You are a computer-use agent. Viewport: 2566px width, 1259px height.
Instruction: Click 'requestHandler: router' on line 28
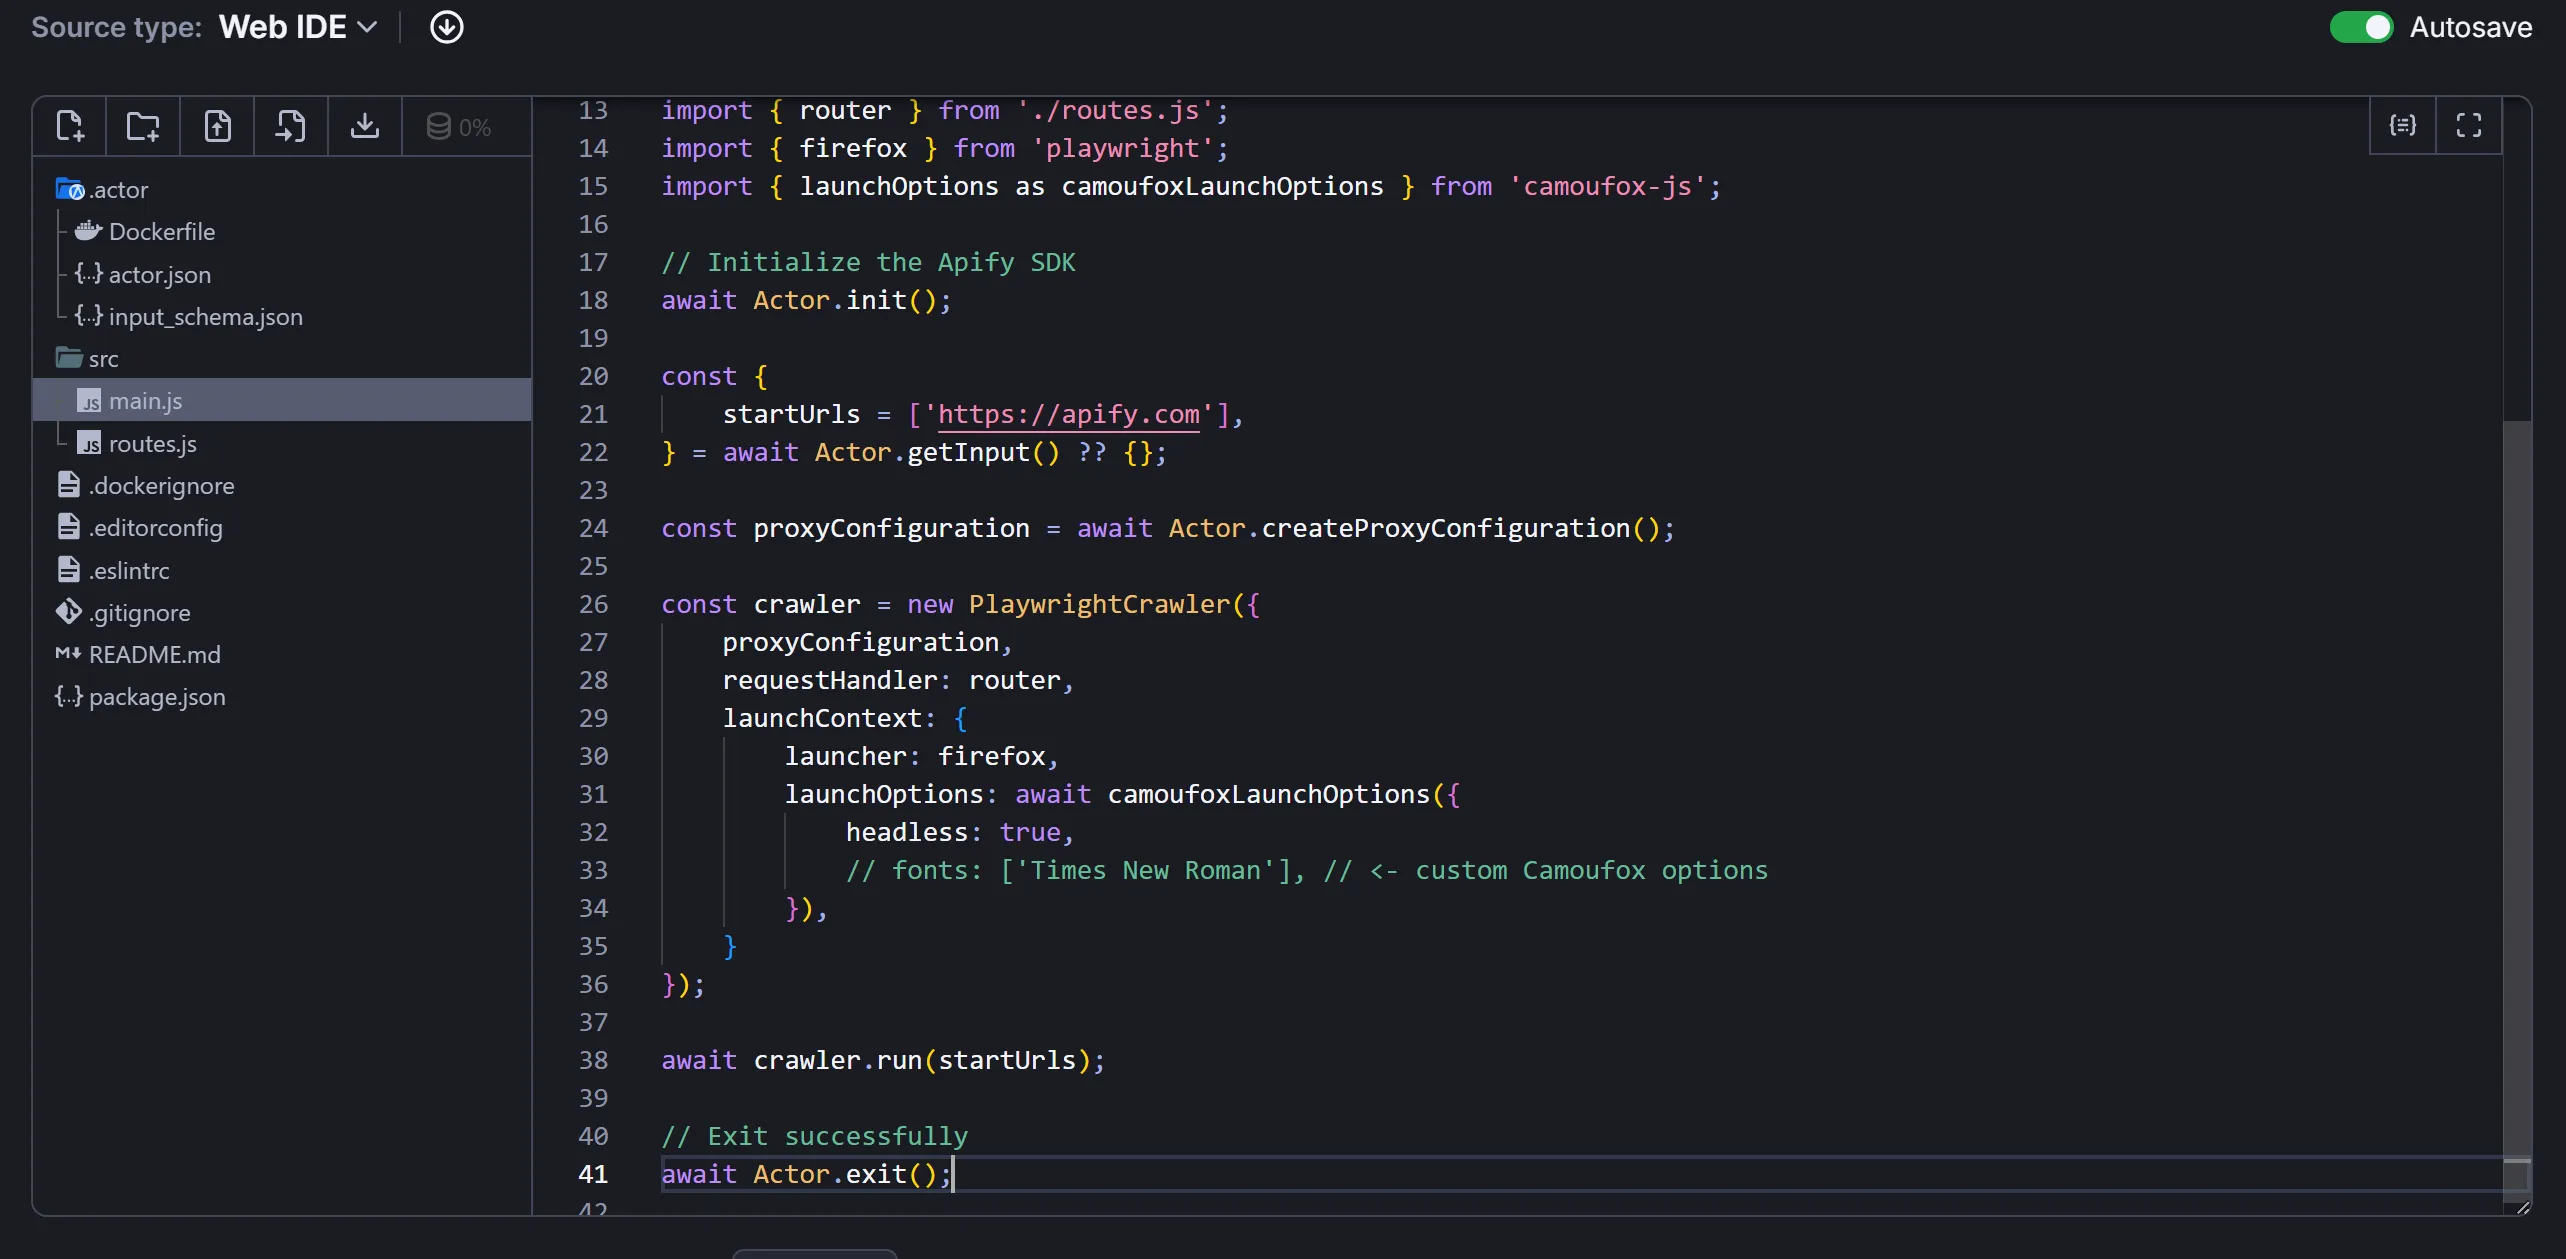891,680
